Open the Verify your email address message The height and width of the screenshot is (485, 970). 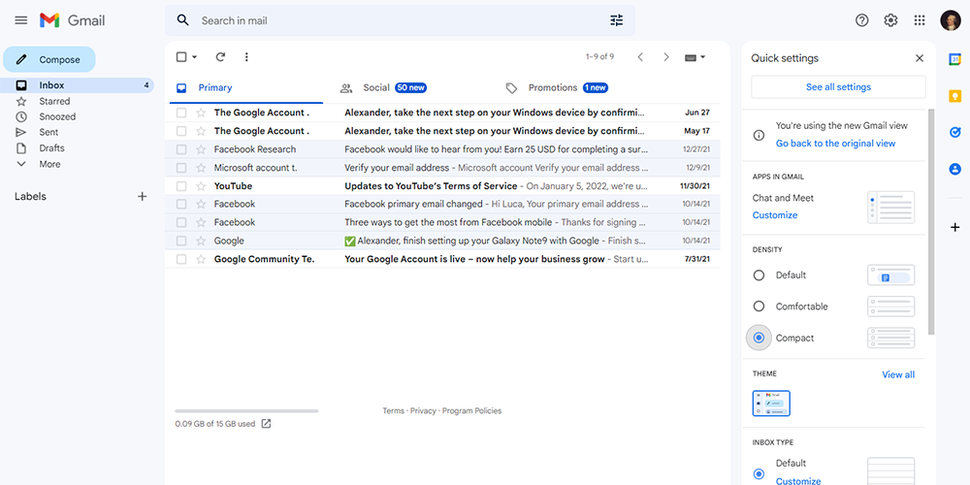(442, 168)
